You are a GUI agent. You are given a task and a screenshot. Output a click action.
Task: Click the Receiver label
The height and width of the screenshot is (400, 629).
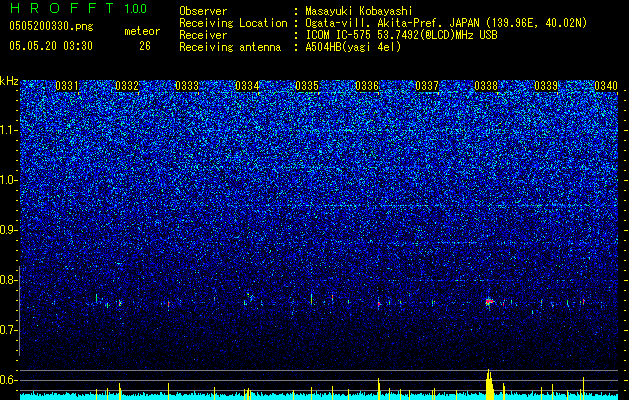203,35
